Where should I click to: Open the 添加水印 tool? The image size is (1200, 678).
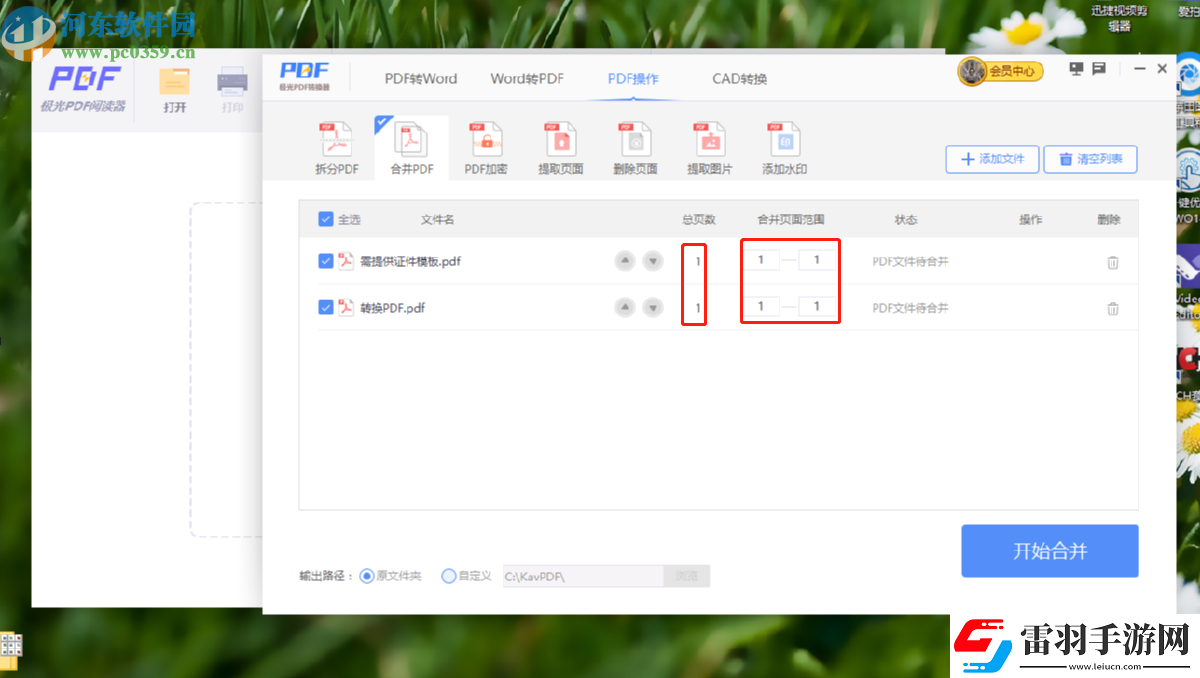784,145
